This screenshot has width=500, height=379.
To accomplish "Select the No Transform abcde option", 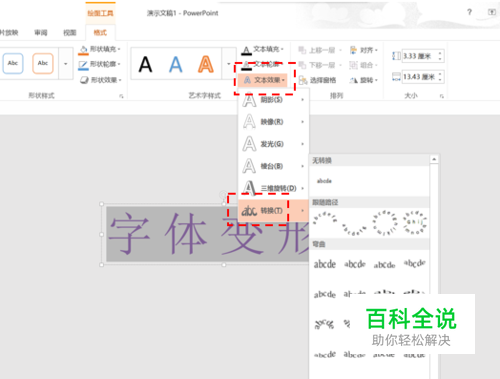I will [x=324, y=181].
